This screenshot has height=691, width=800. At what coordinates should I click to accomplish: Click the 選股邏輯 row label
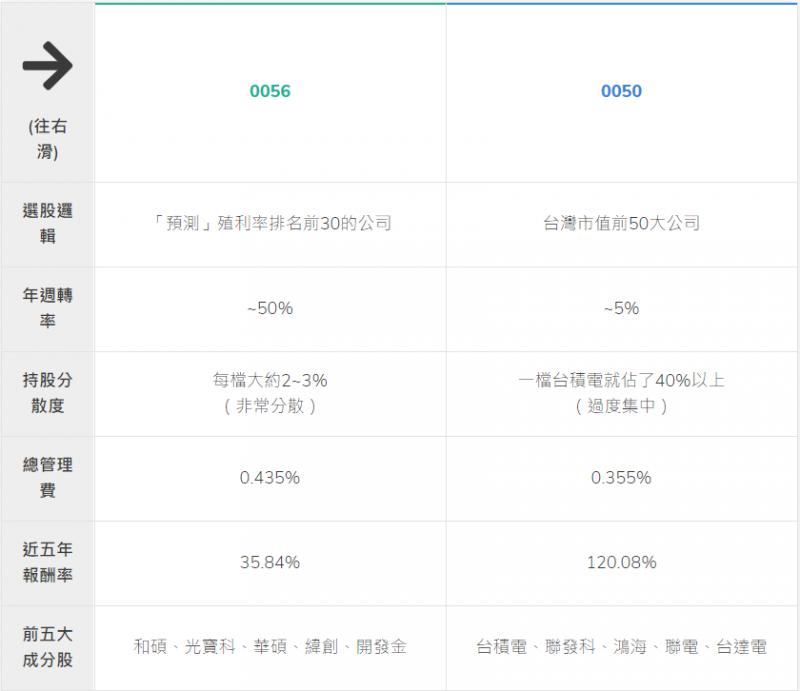pos(47,224)
